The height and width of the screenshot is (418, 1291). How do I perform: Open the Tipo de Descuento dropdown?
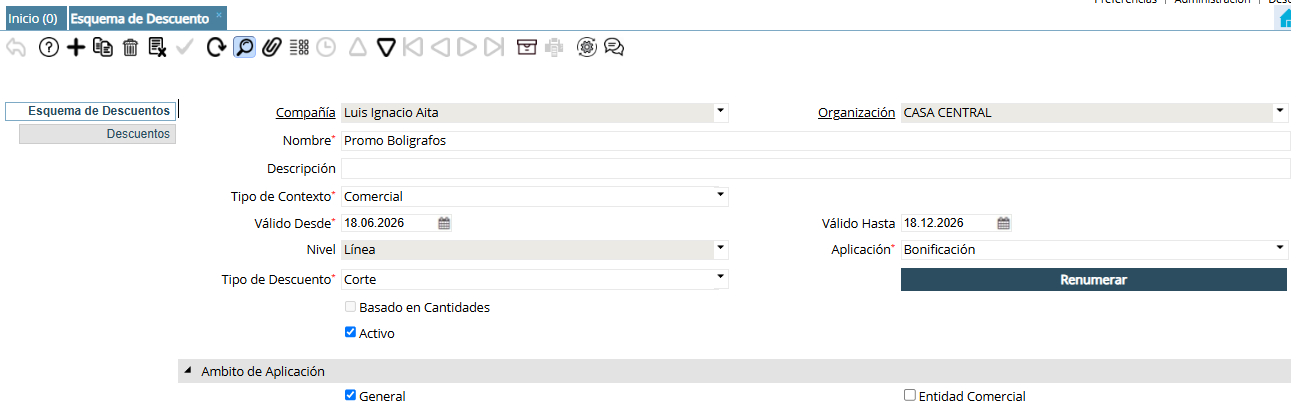[x=720, y=279]
